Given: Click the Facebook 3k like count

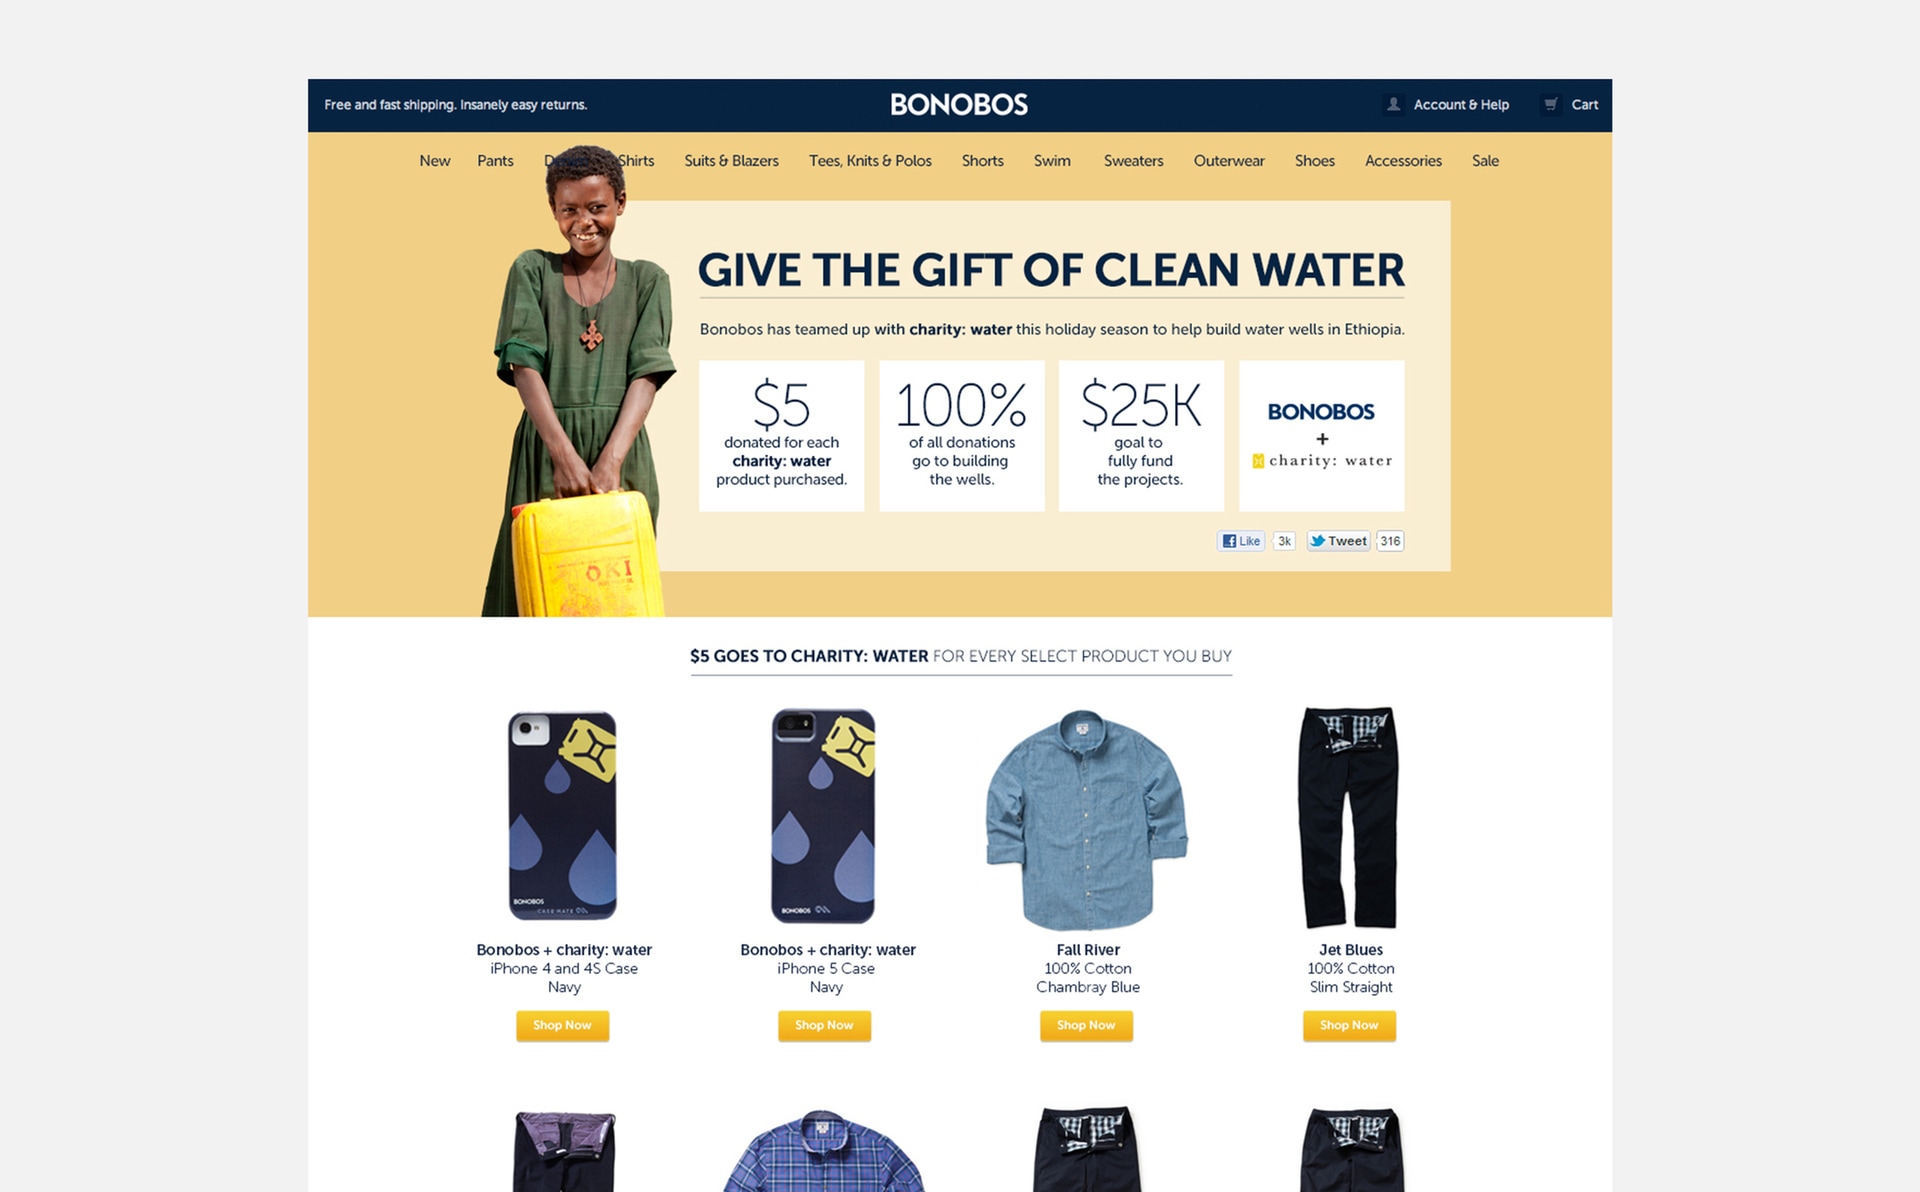Looking at the screenshot, I should 1284,541.
